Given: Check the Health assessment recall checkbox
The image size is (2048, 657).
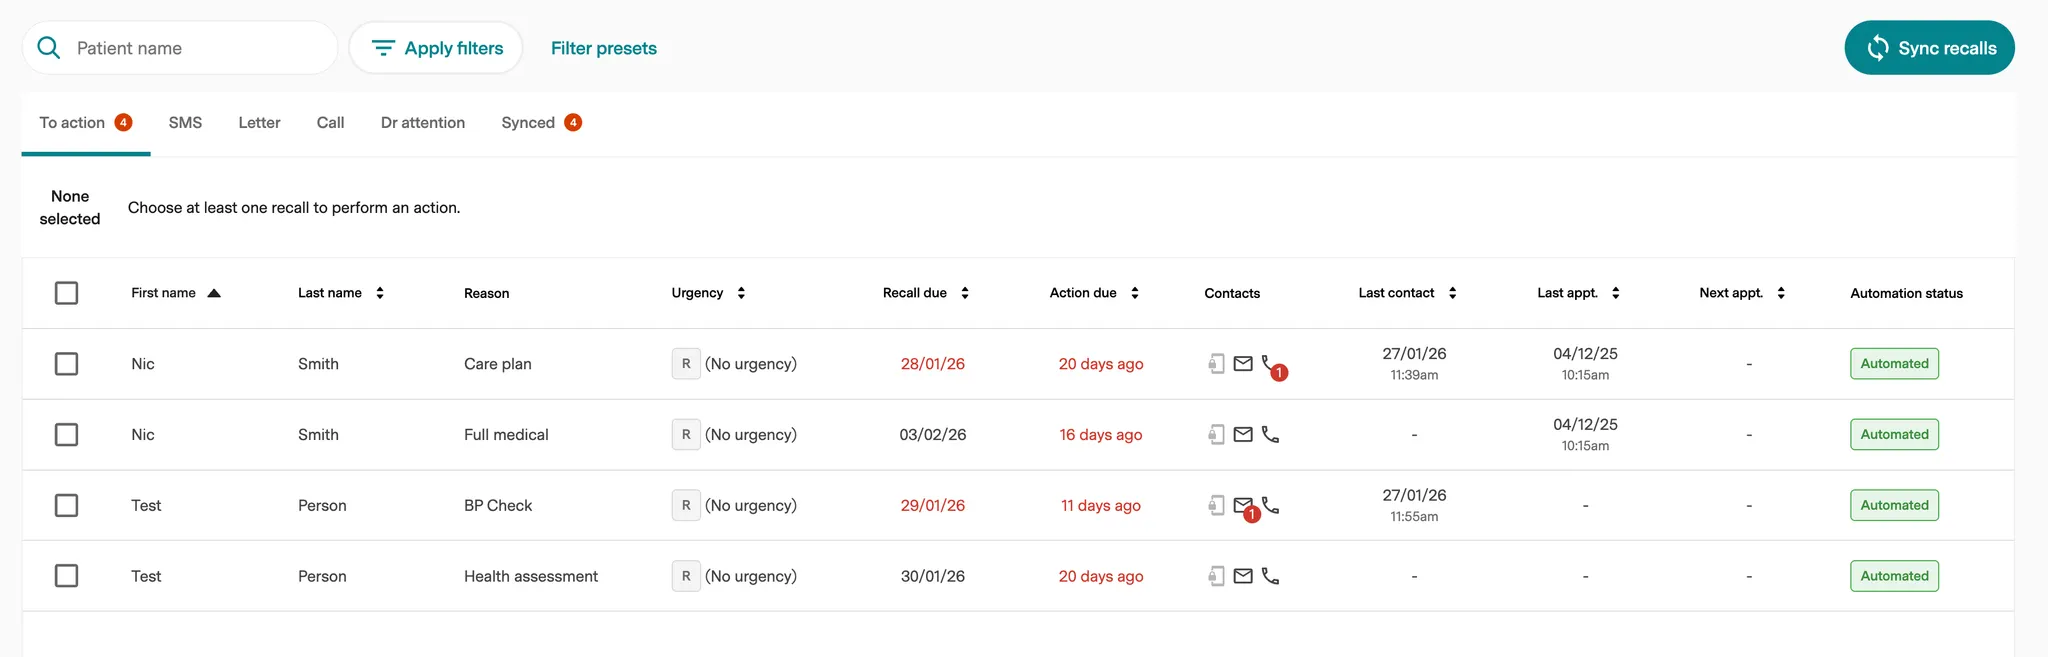Looking at the screenshot, I should pos(67,576).
